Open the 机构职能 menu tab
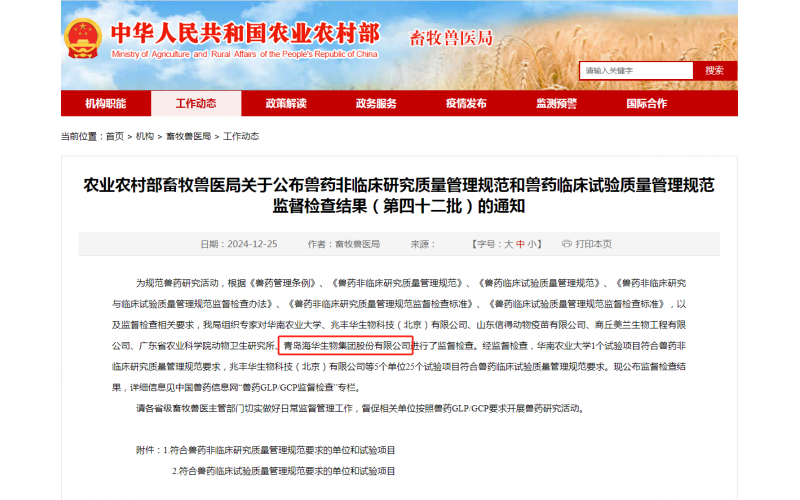 [x=106, y=104]
